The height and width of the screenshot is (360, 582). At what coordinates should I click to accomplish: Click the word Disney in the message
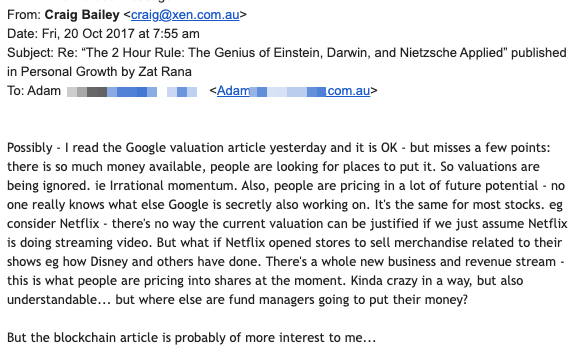tap(109, 262)
